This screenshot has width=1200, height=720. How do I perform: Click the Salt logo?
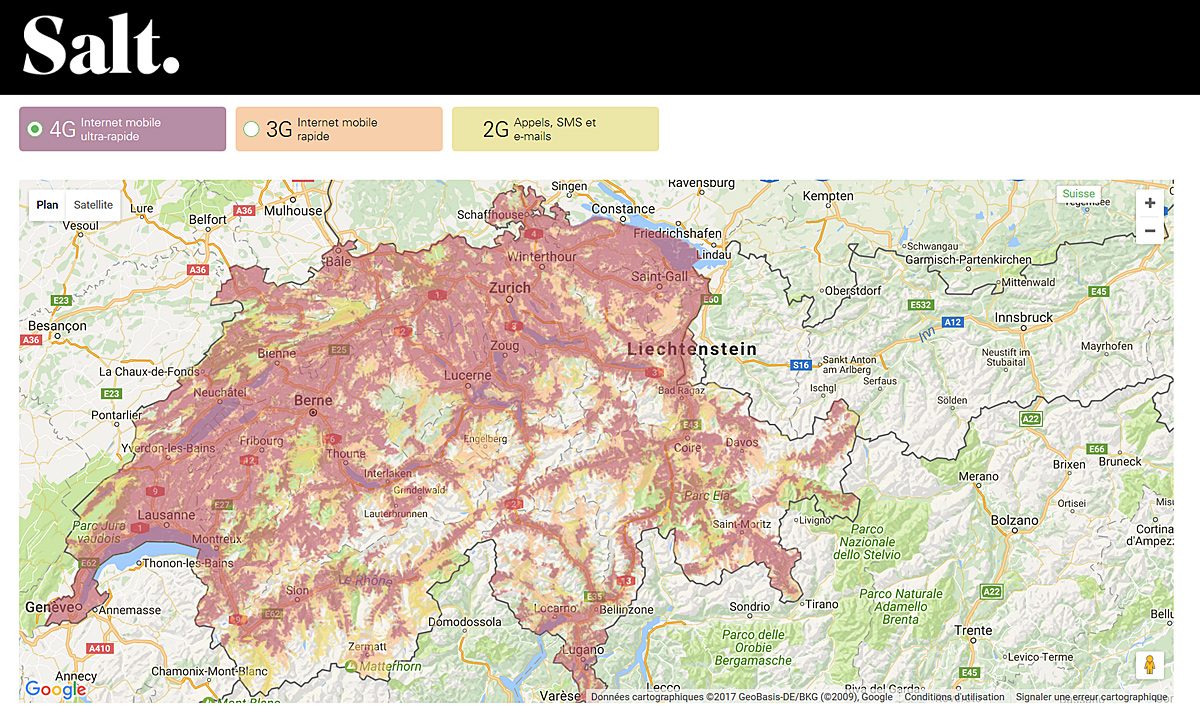point(101,46)
